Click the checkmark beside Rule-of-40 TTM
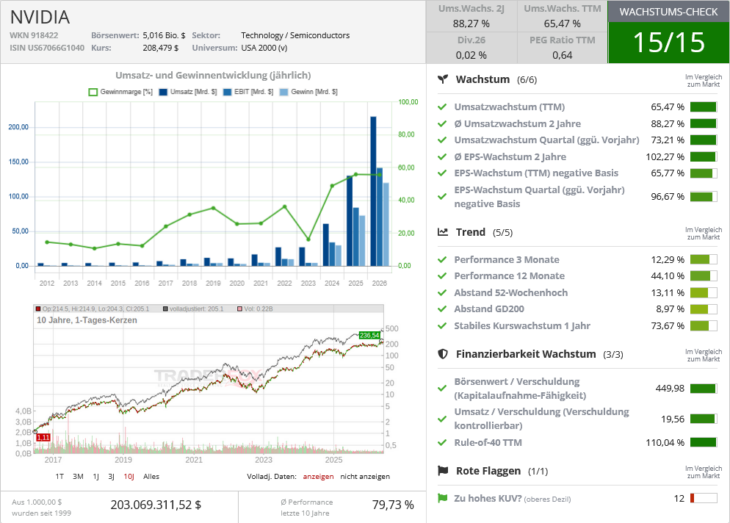The width and height of the screenshot is (730, 523). pos(442,443)
